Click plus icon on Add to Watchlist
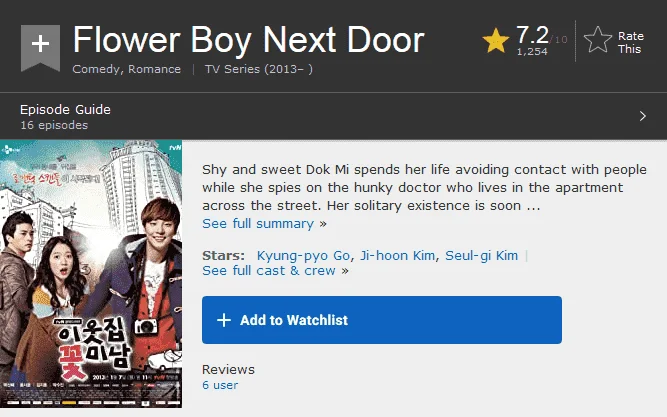 coord(224,320)
